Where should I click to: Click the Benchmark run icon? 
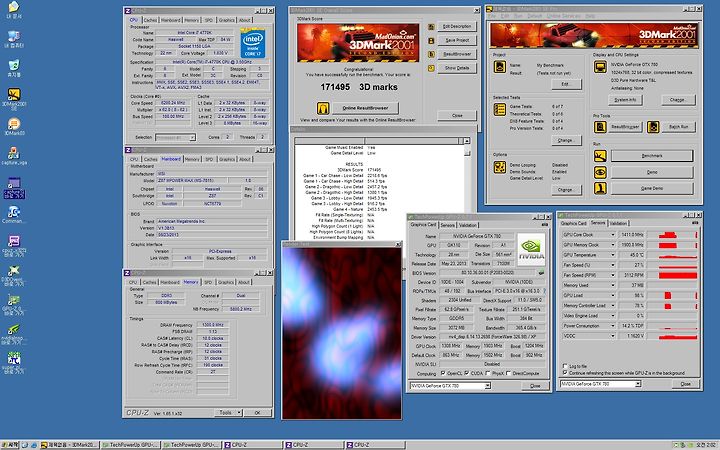(600, 156)
